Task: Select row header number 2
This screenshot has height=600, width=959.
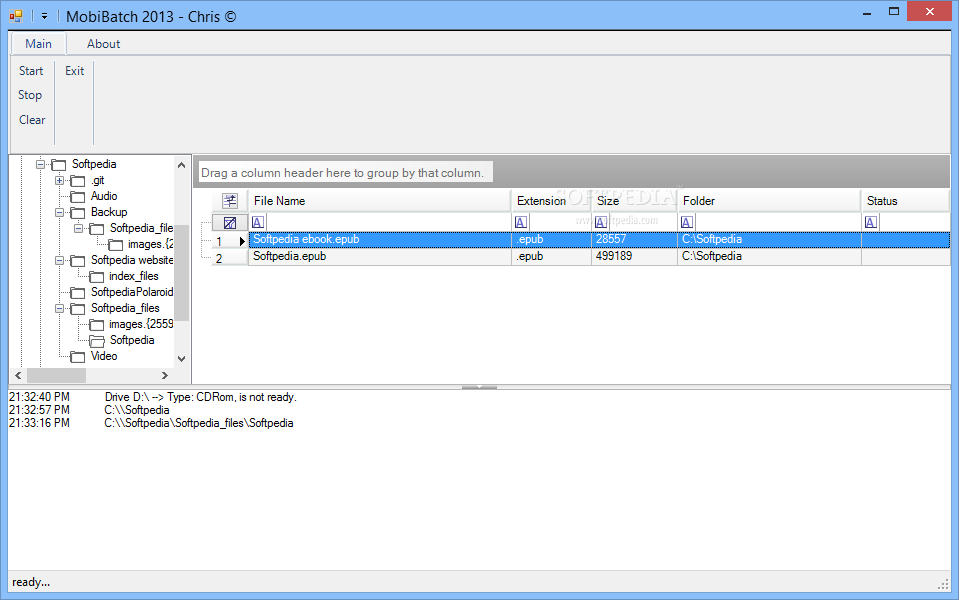Action: 229,258
